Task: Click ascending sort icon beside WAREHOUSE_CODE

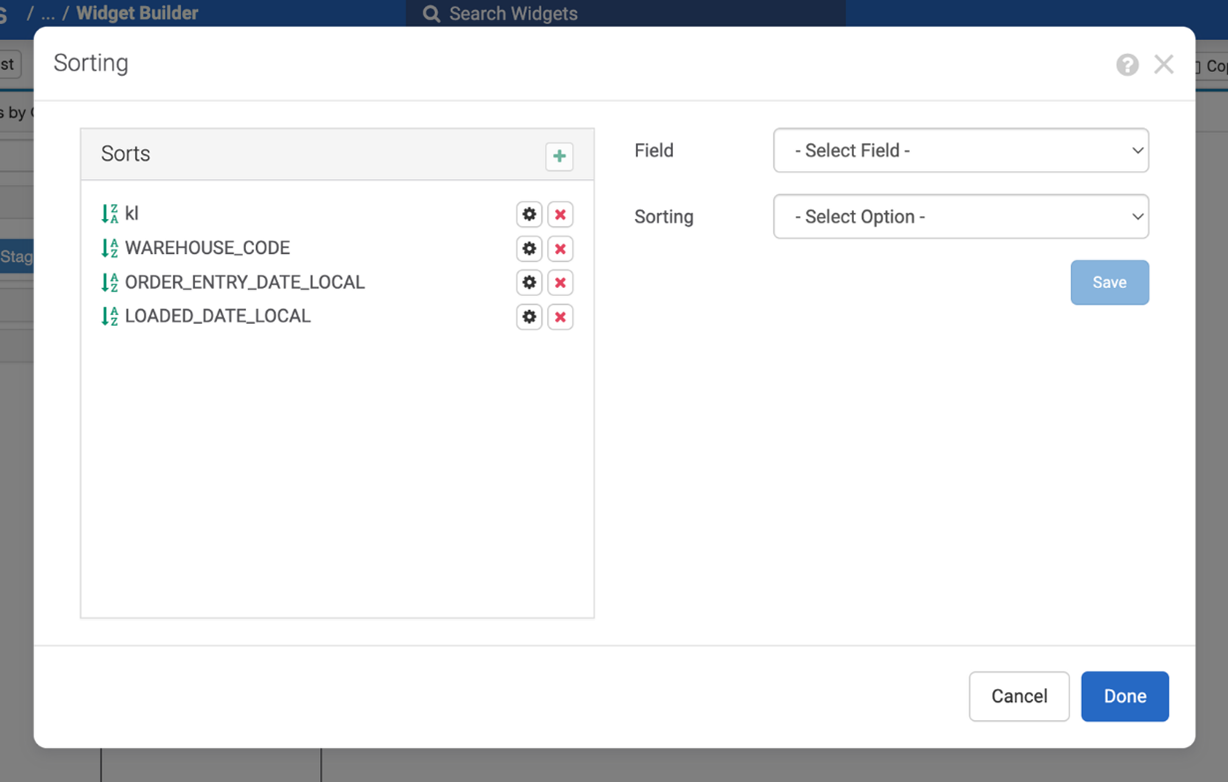Action: 109,249
